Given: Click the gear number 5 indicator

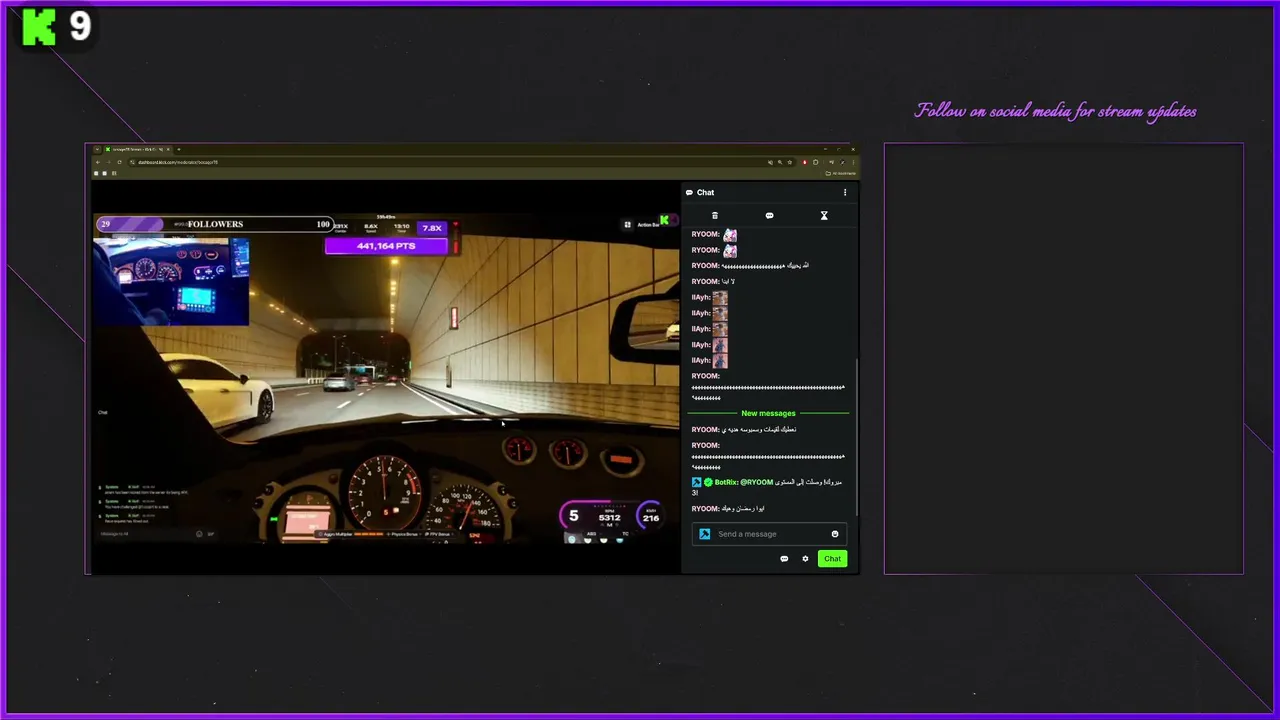Looking at the screenshot, I should coord(573,516).
